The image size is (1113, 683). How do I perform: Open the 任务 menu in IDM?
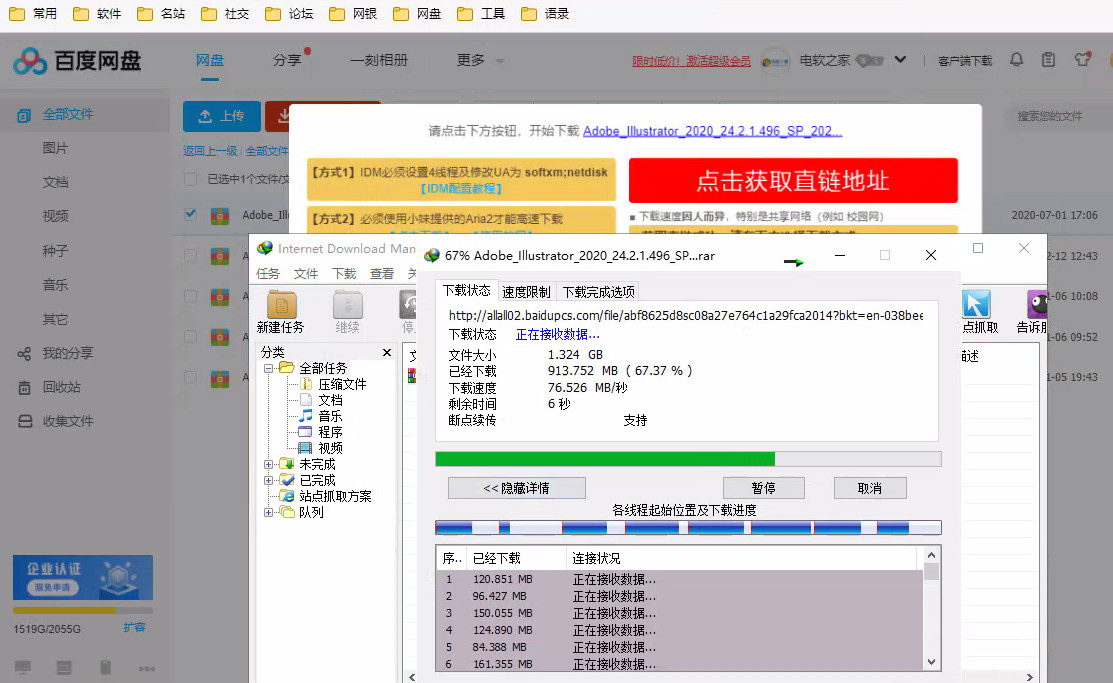coord(268,273)
